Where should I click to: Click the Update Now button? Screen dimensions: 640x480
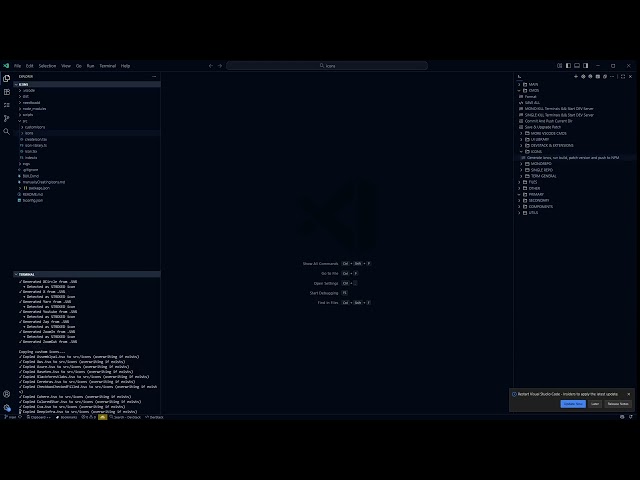[573, 404]
